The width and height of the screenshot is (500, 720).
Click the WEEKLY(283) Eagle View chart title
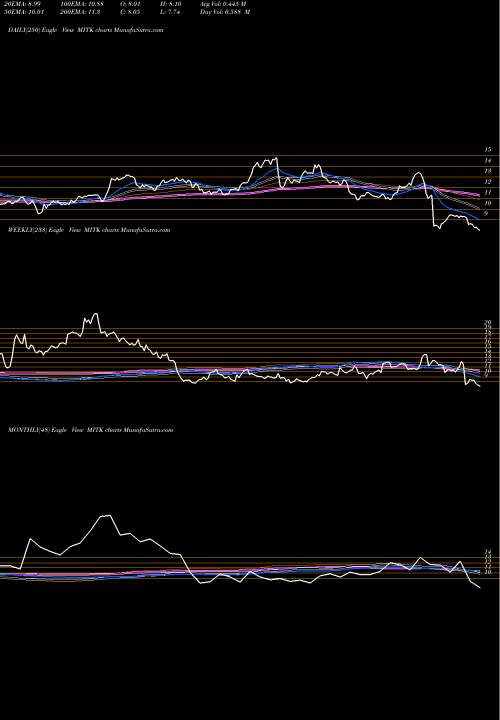pos(89,230)
